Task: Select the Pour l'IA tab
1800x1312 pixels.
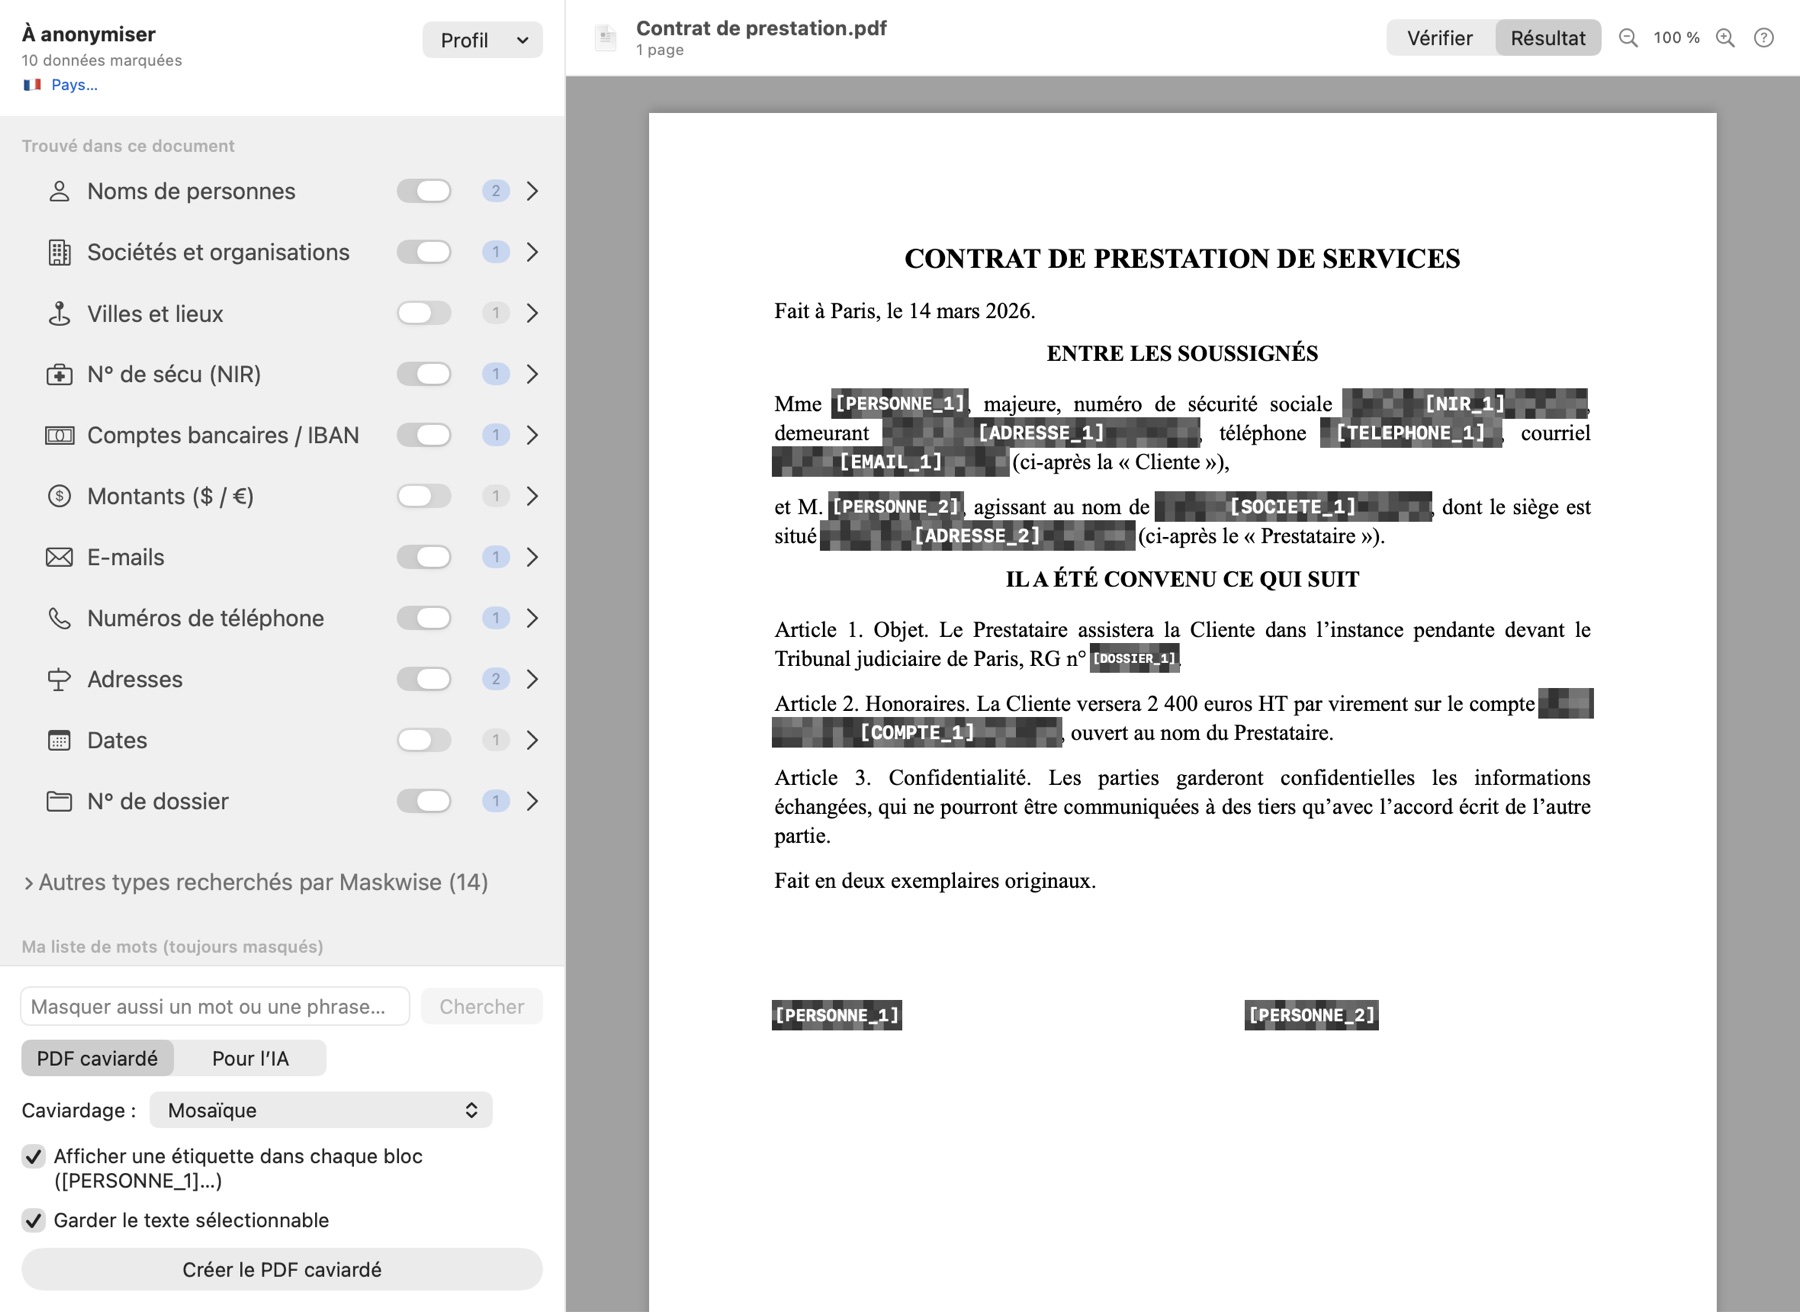Action: click(x=250, y=1058)
